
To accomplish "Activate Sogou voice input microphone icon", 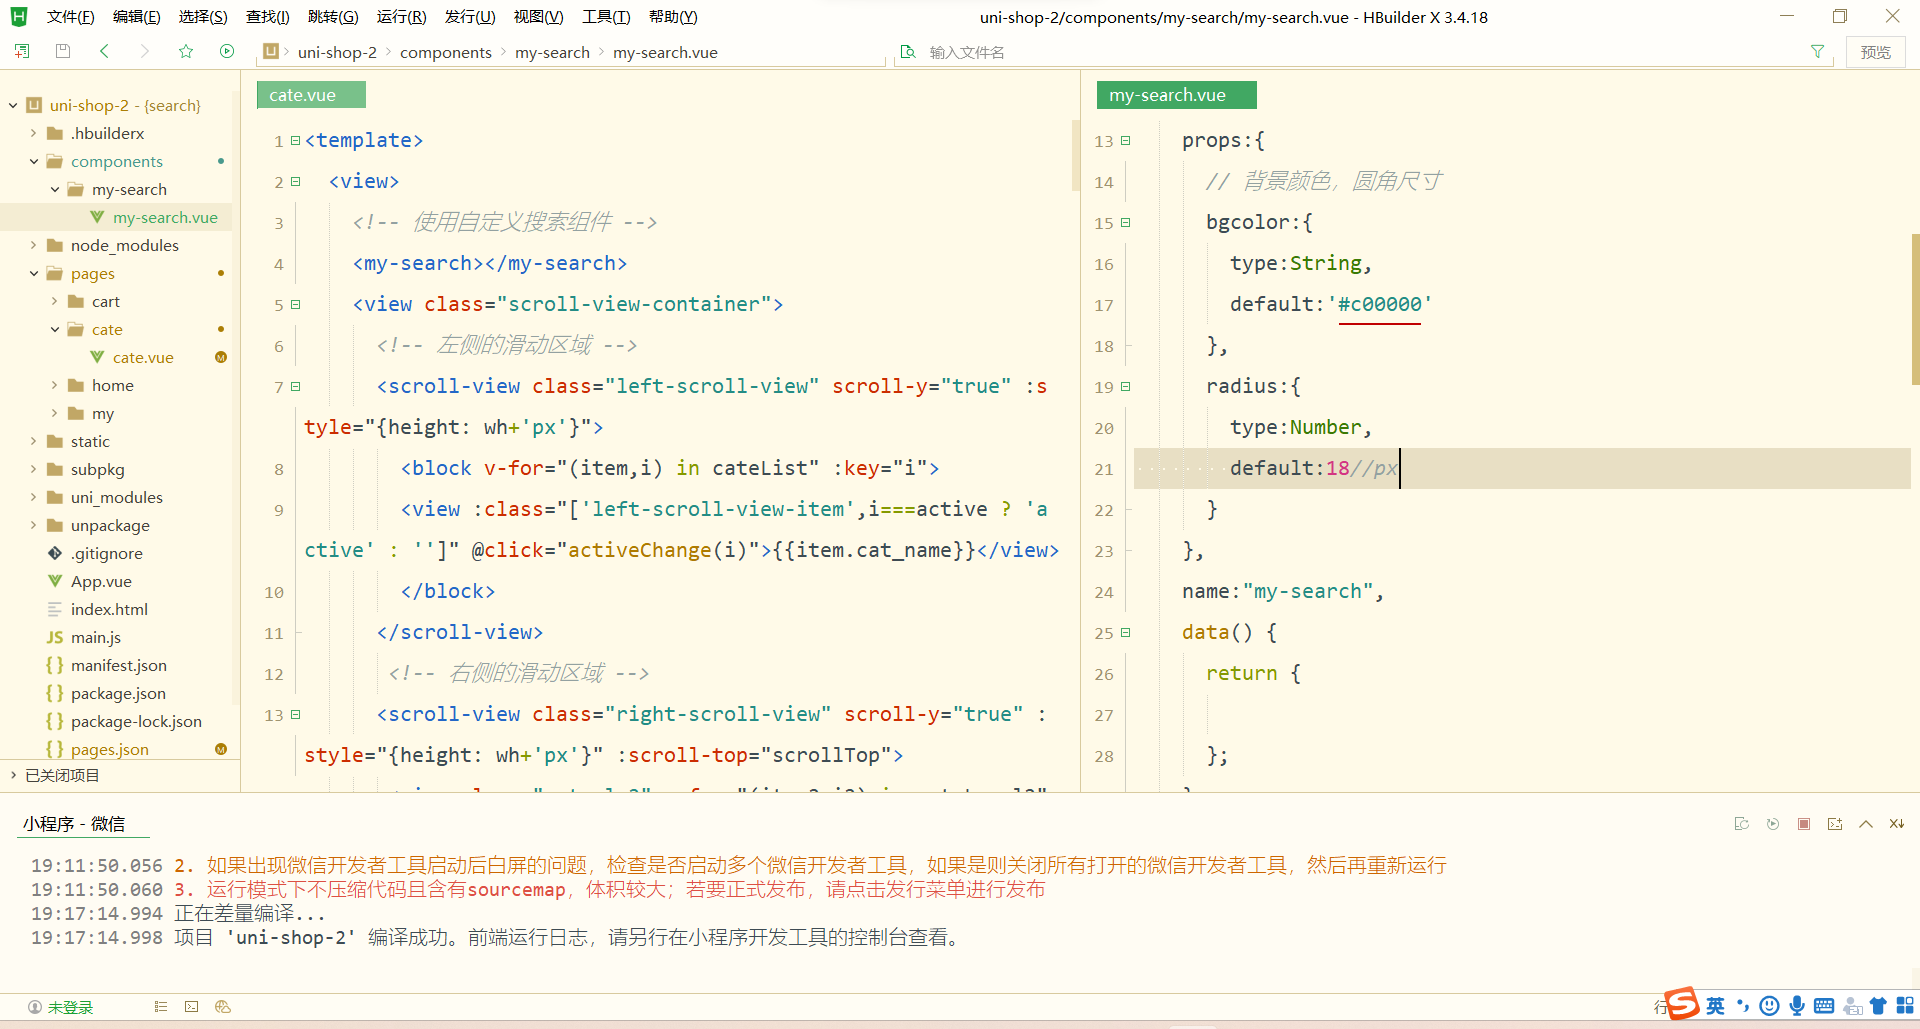I will (1797, 1005).
